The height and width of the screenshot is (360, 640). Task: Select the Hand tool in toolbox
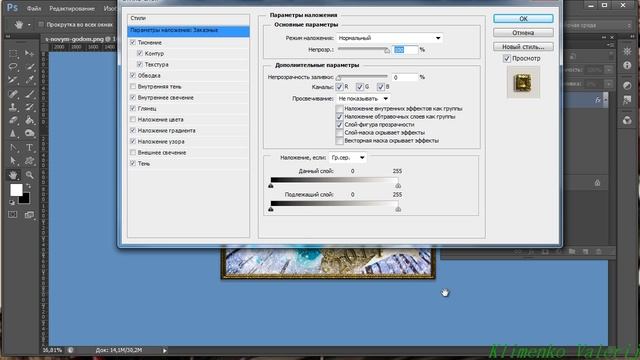(13, 175)
